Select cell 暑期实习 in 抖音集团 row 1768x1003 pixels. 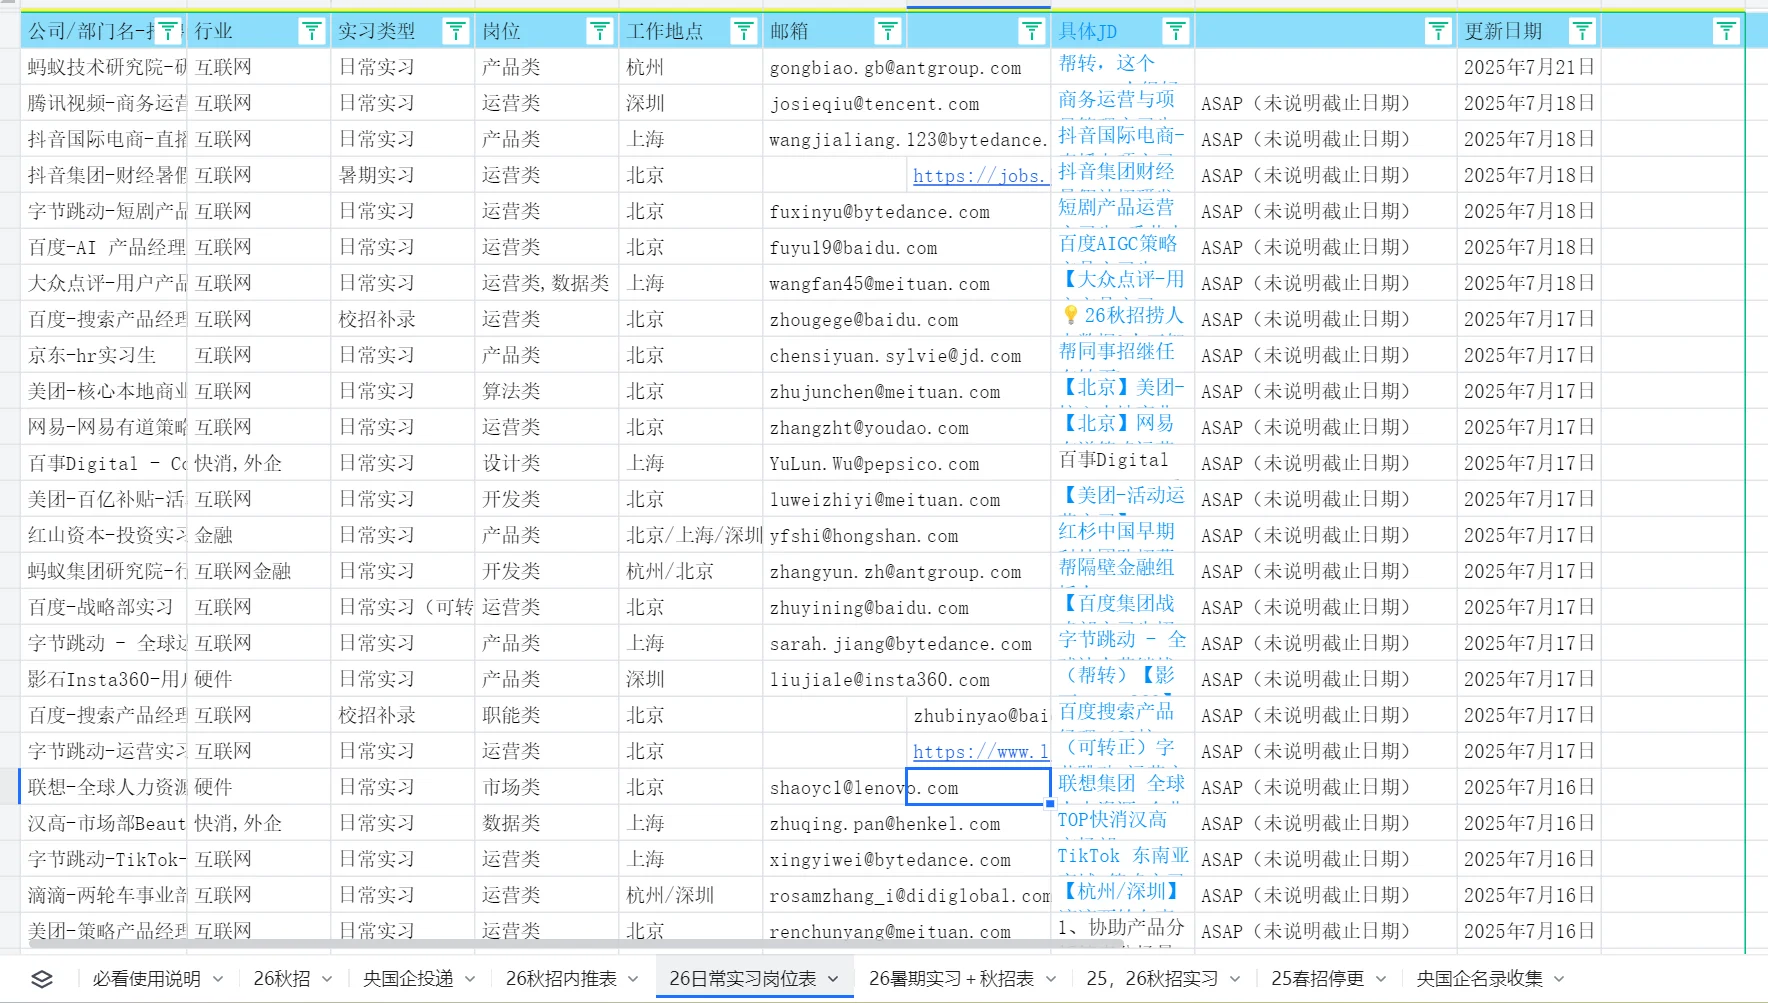click(x=402, y=176)
